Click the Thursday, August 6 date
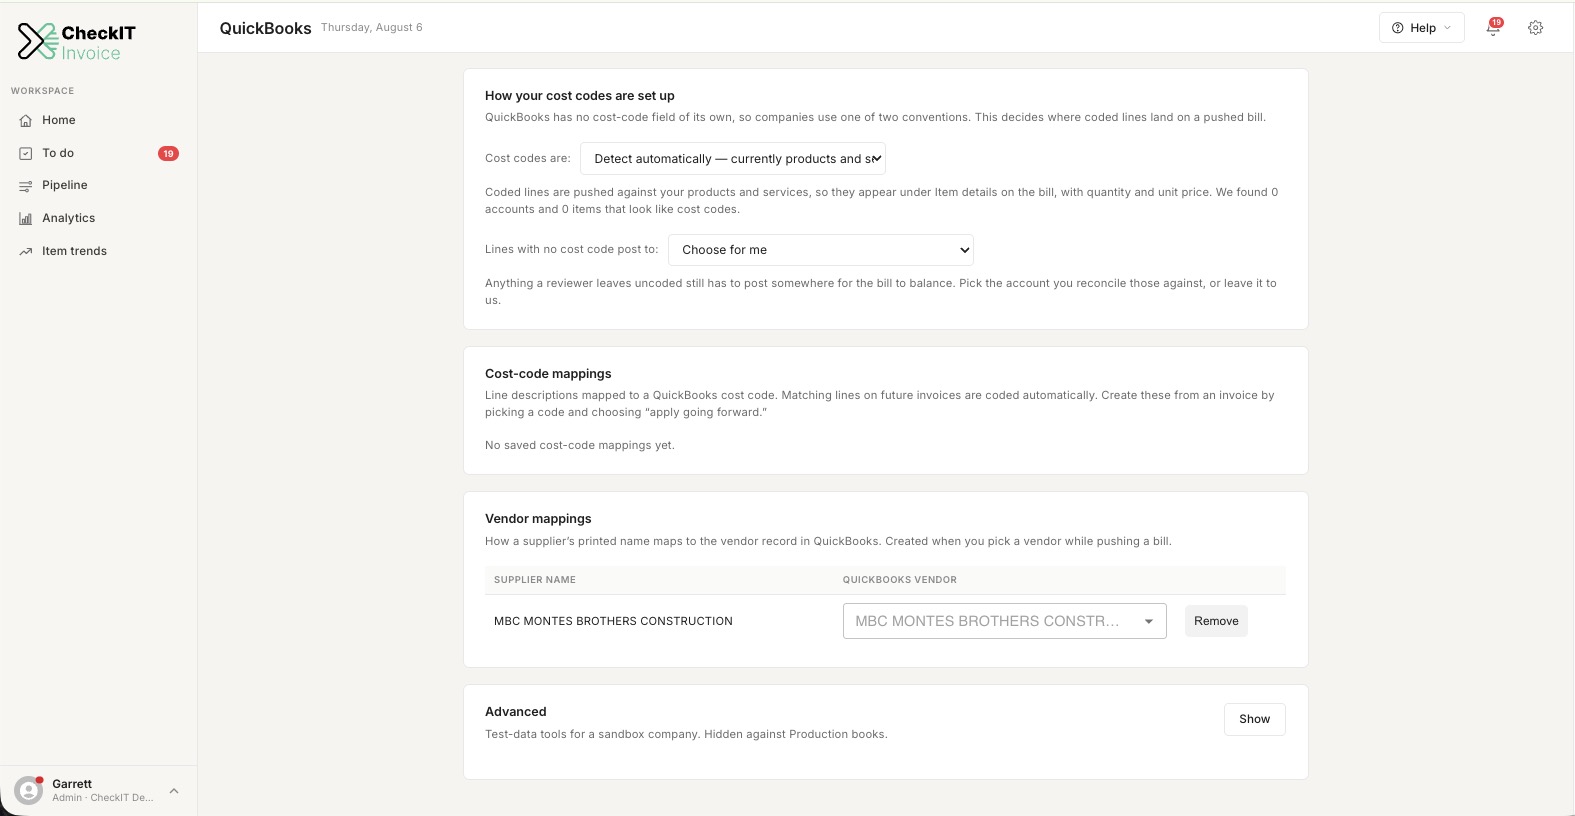Screen dimensions: 1575x816 (x=372, y=28)
